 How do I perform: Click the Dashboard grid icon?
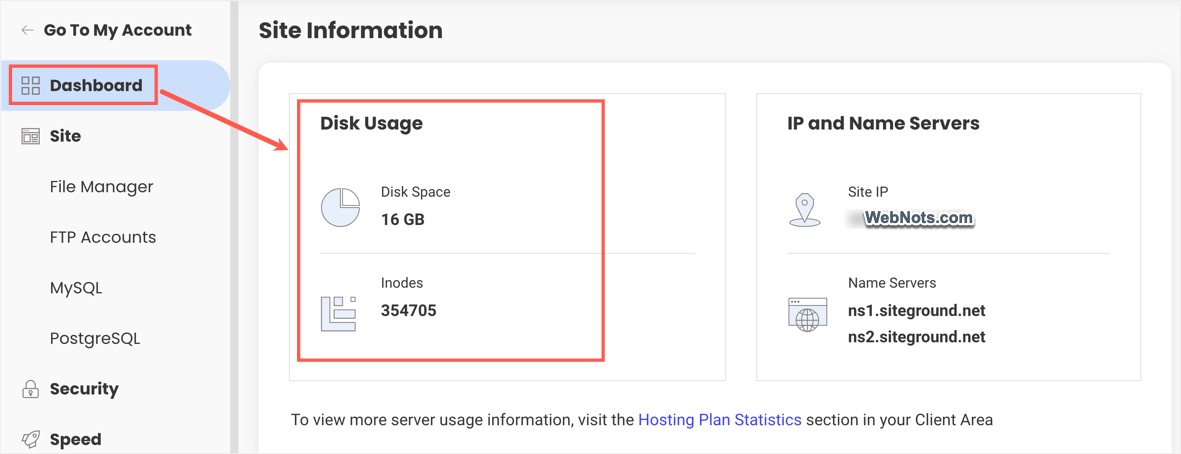click(x=30, y=86)
